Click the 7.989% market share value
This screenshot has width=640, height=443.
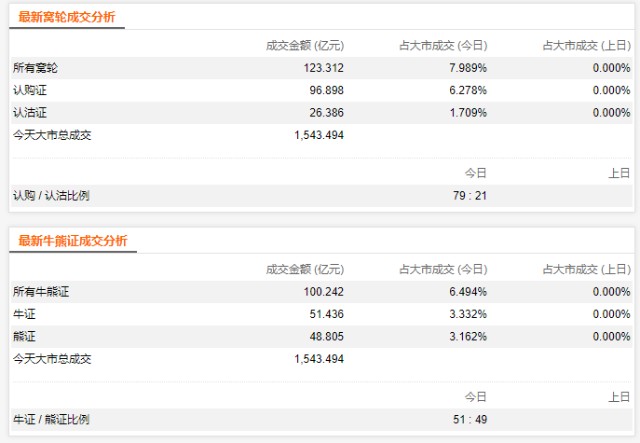tap(466, 68)
